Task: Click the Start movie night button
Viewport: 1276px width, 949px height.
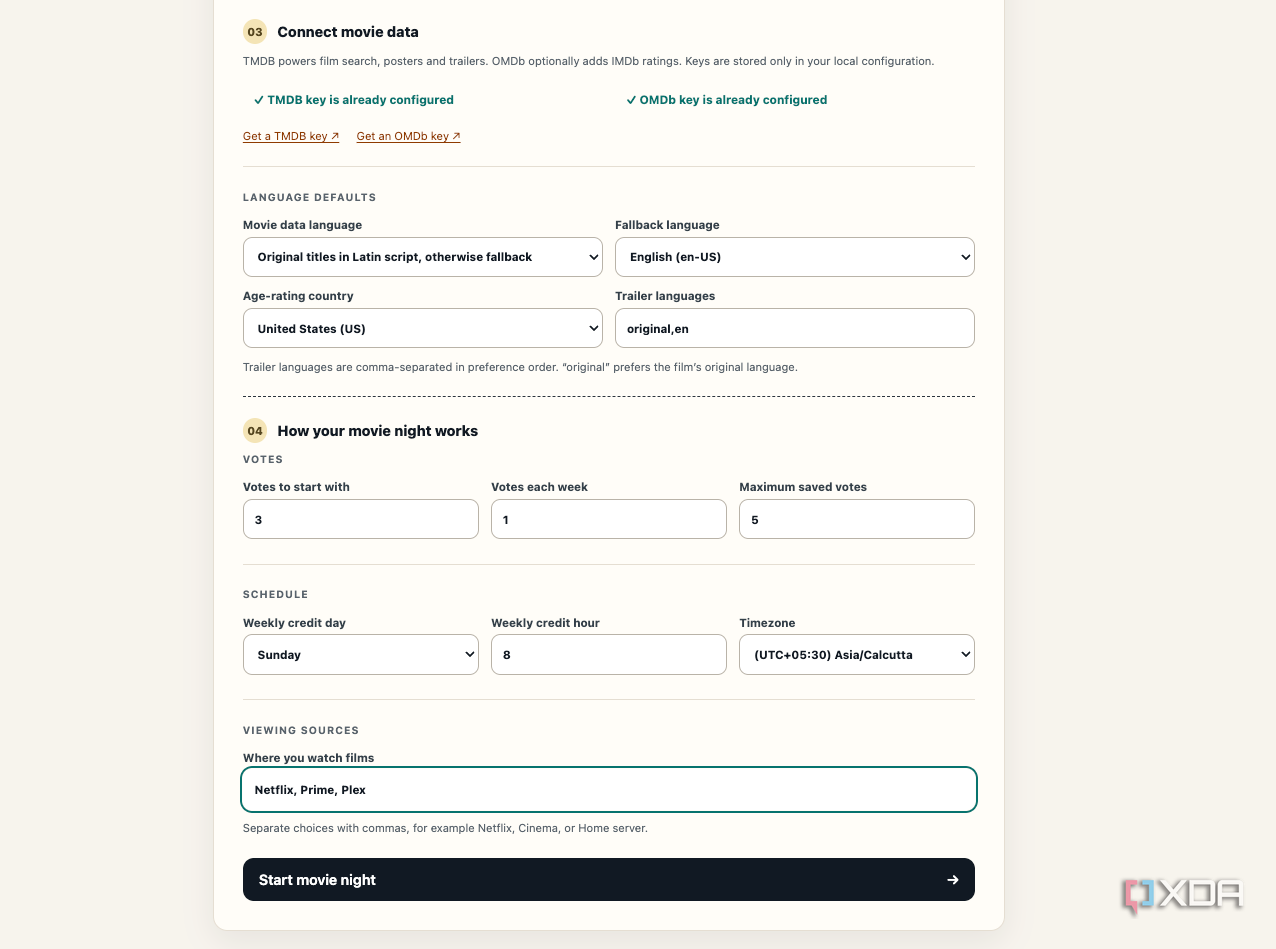Action: point(609,879)
